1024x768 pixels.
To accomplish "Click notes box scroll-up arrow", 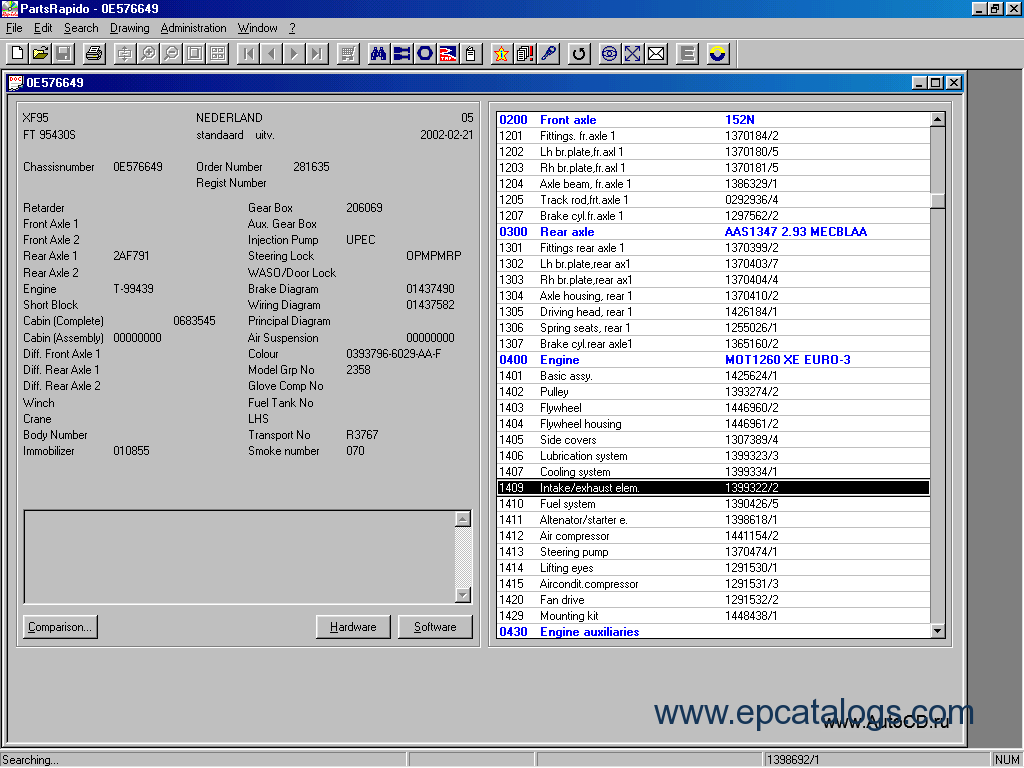I will [x=463, y=519].
